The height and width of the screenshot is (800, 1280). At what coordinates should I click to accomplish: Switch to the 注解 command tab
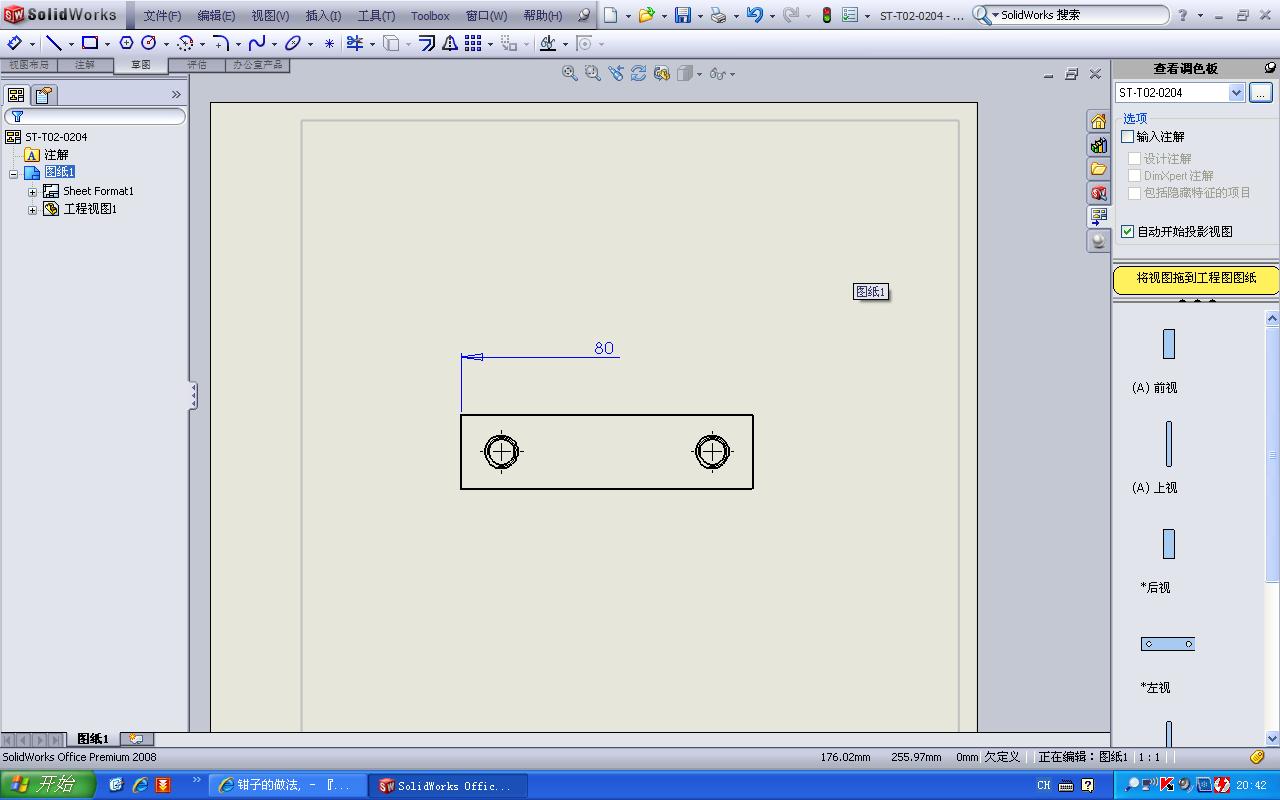(x=85, y=65)
